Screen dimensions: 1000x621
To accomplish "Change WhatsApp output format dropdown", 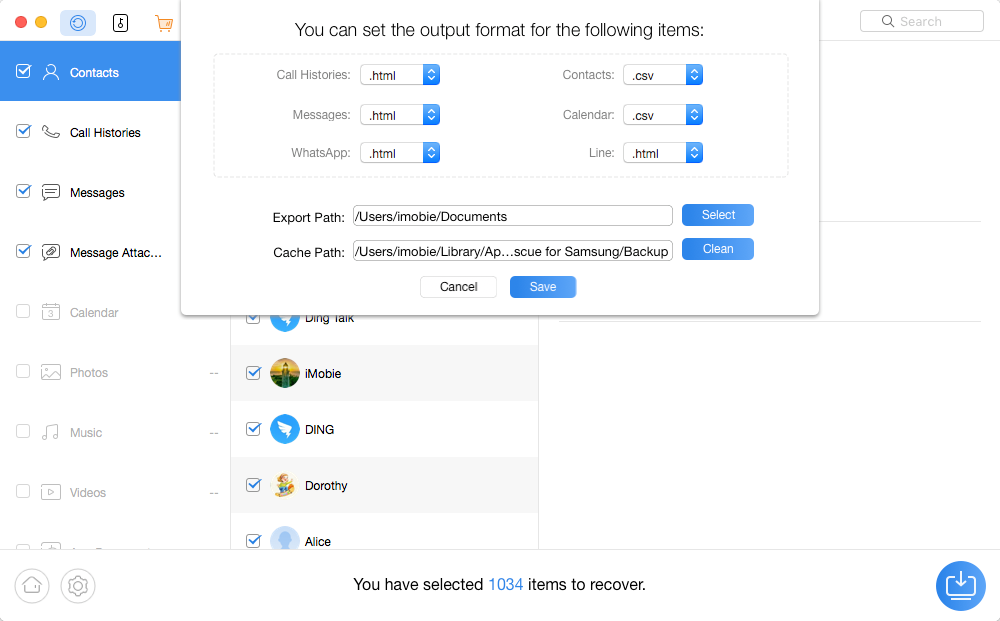I will pyautogui.click(x=431, y=153).
